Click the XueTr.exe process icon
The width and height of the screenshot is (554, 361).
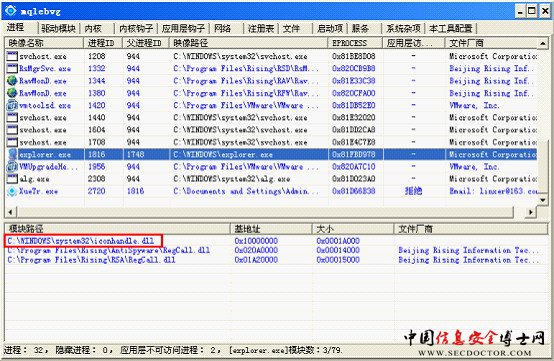[12, 191]
